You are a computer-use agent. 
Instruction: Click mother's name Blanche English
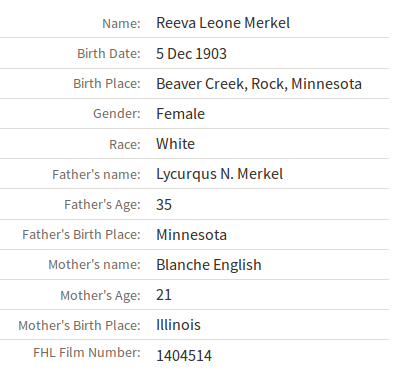coord(209,265)
